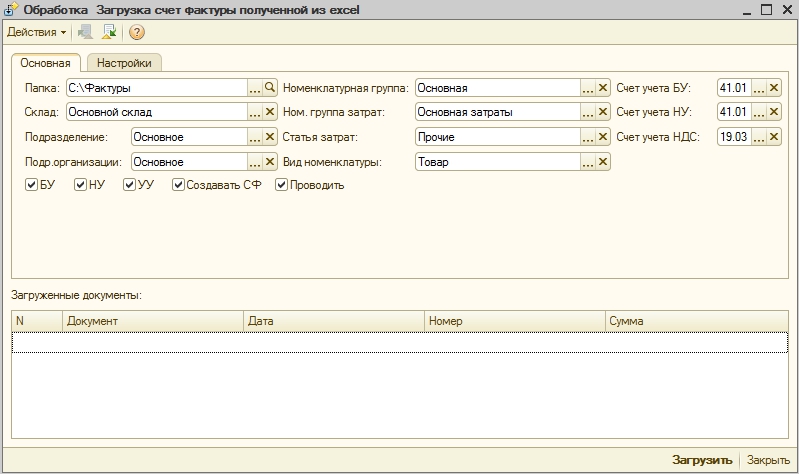Image resolution: width=799 pixels, height=474 pixels.
Task: Click the Закрыть button
Action: [x=768, y=461]
